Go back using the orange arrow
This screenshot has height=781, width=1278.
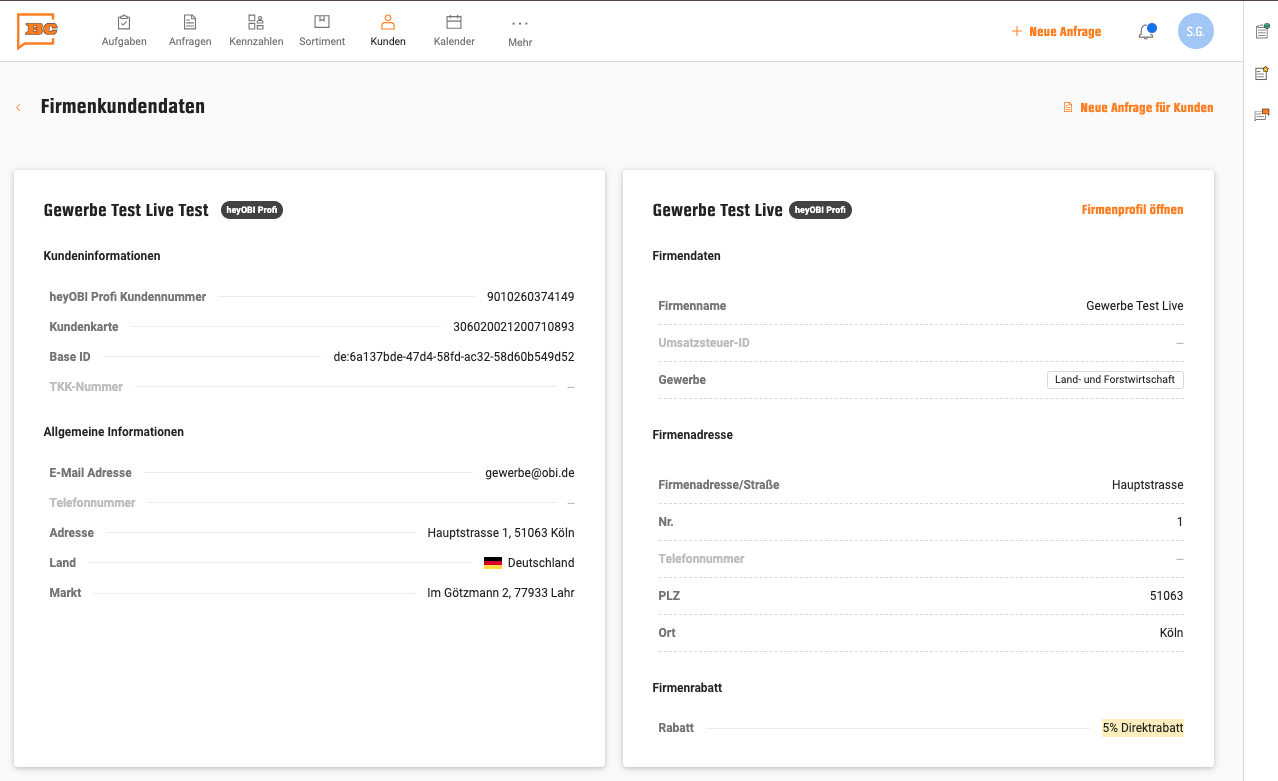[x=18, y=107]
